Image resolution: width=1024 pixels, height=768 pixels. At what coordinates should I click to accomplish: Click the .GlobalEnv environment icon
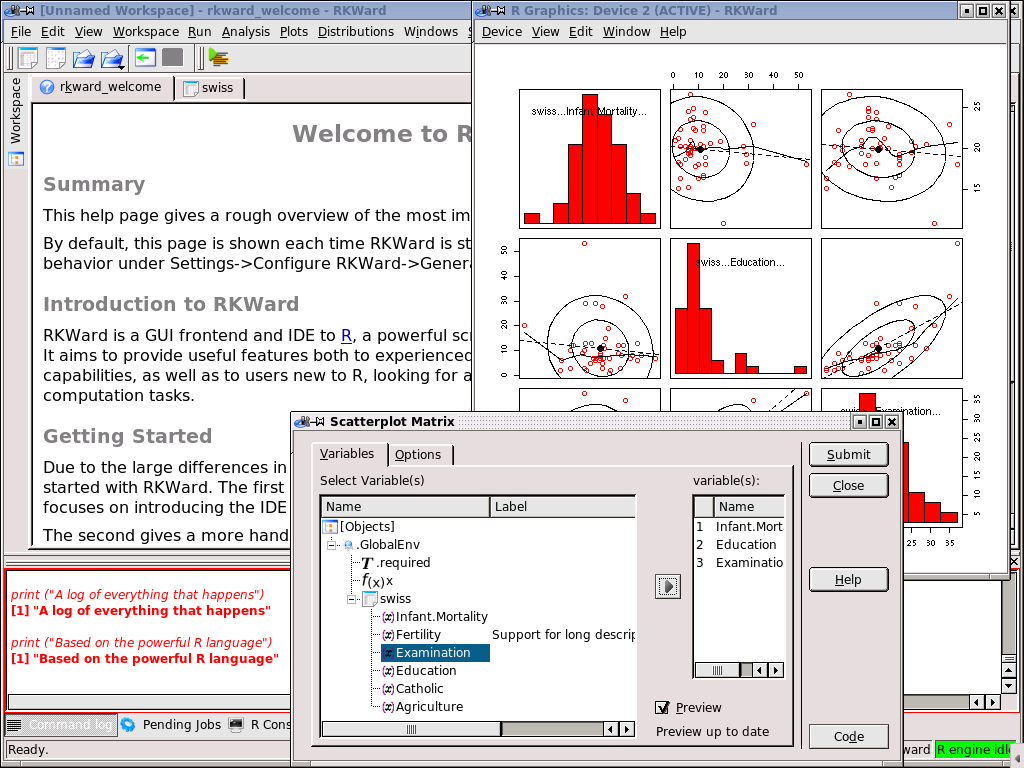click(x=348, y=545)
